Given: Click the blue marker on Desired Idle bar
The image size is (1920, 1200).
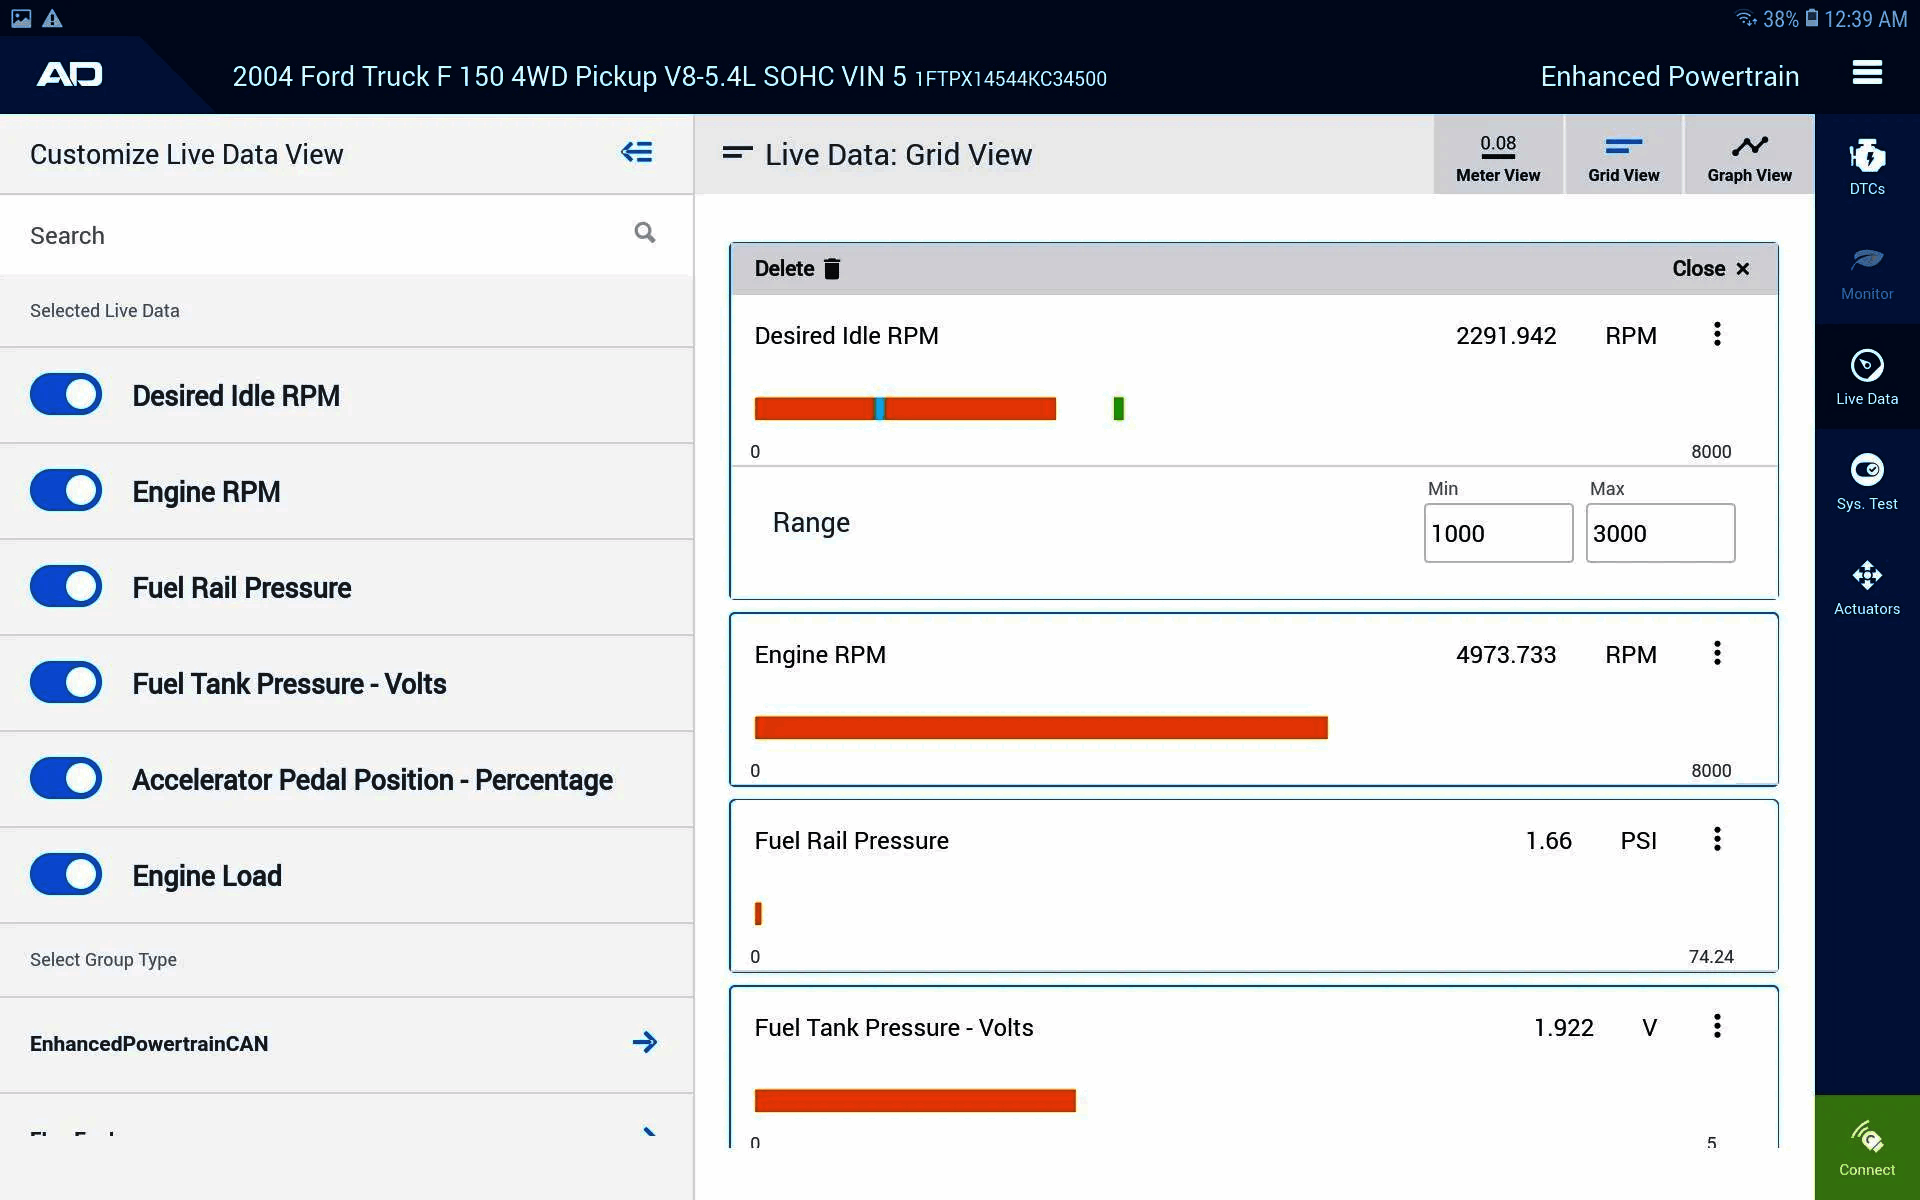Looking at the screenshot, I should click(880, 409).
